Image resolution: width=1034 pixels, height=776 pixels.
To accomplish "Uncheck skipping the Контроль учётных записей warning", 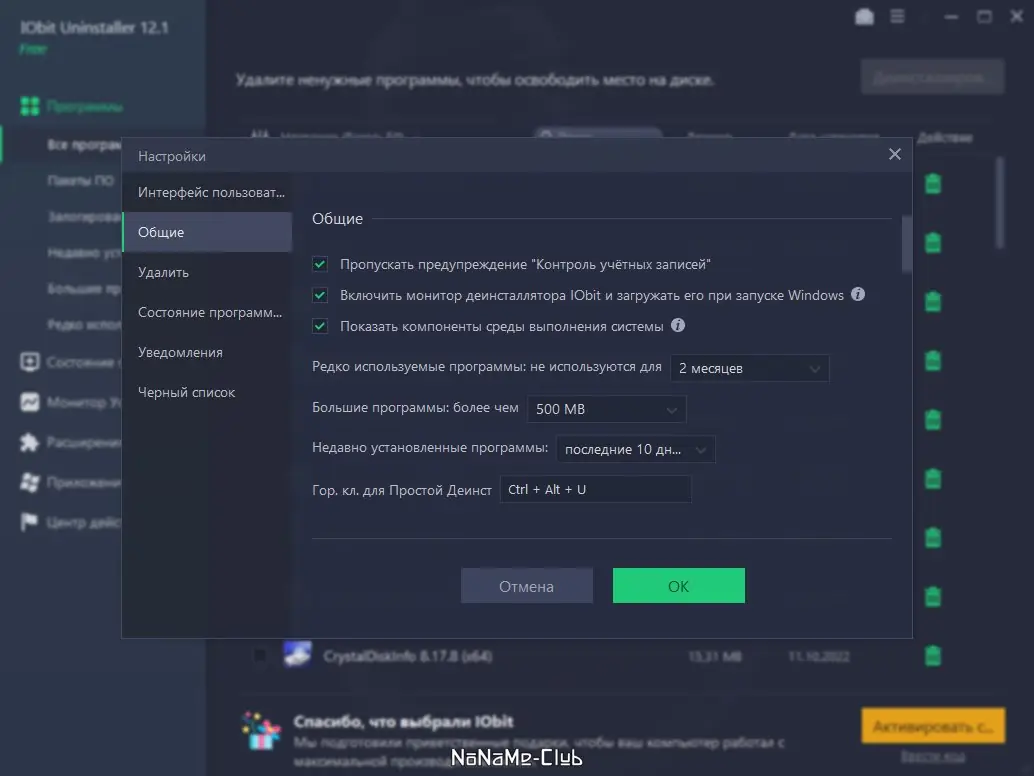I will 320,264.
